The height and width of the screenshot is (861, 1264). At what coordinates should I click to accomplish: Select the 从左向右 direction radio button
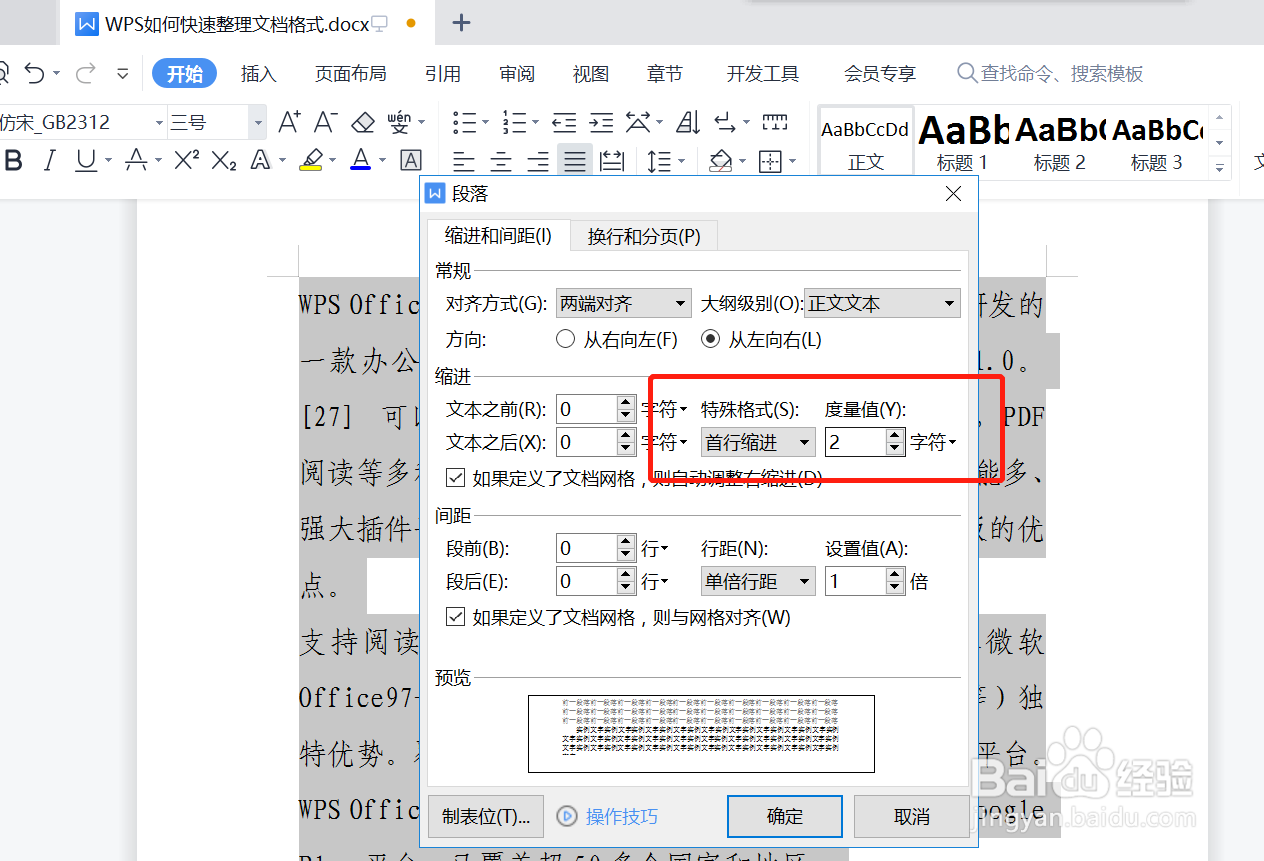pyautogui.click(x=710, y=339)
